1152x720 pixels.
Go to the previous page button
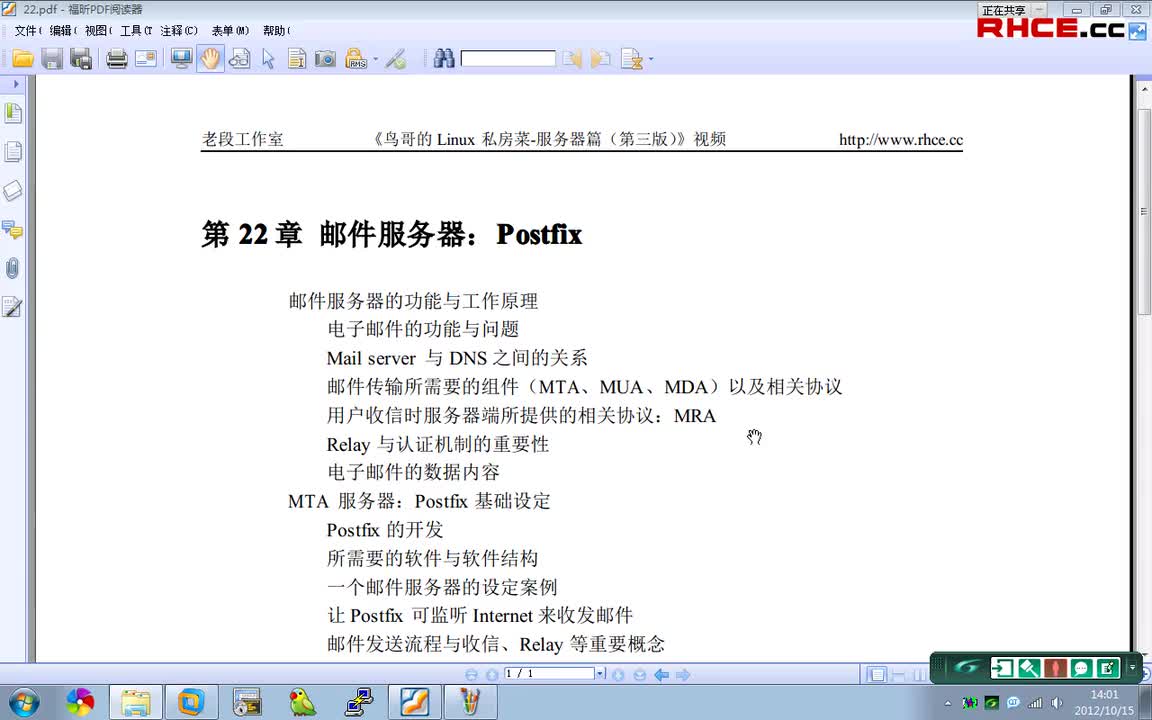(492, 674)
